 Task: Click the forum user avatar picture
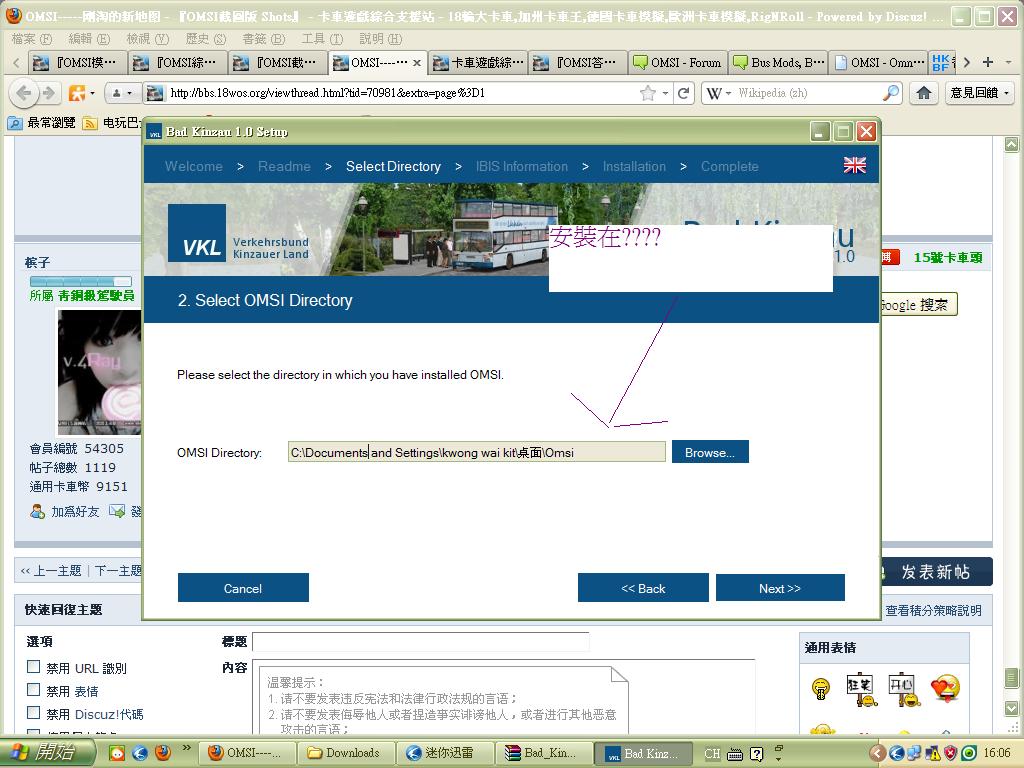pyautogui.click(x=99, y=372)
